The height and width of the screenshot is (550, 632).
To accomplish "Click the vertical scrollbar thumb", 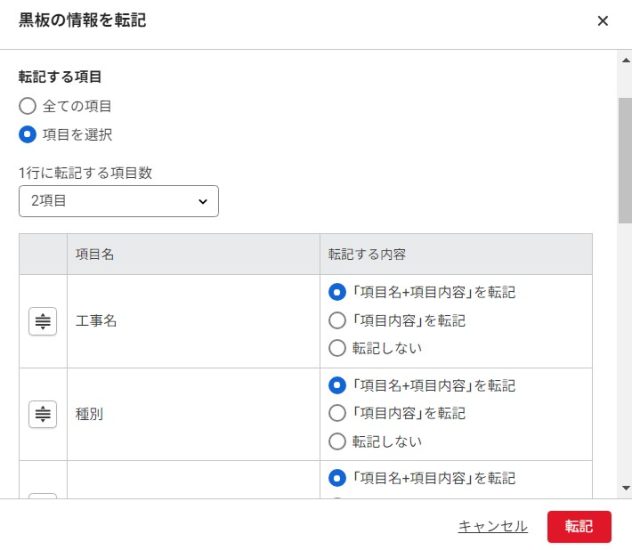I will pos(626,160).
